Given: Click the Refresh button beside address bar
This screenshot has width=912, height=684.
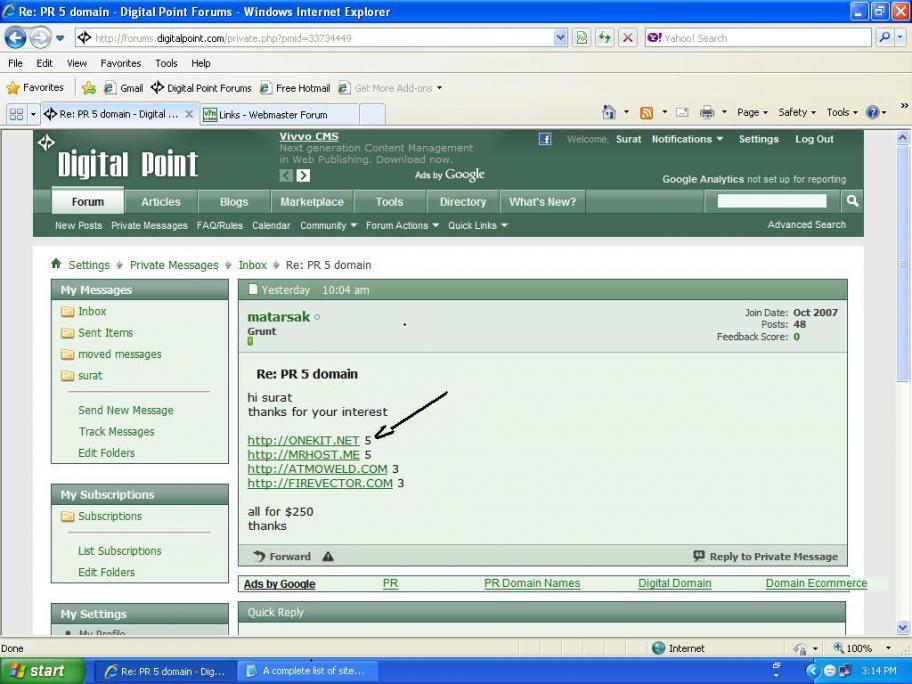Looking at the screenshot, I should 605,38.
